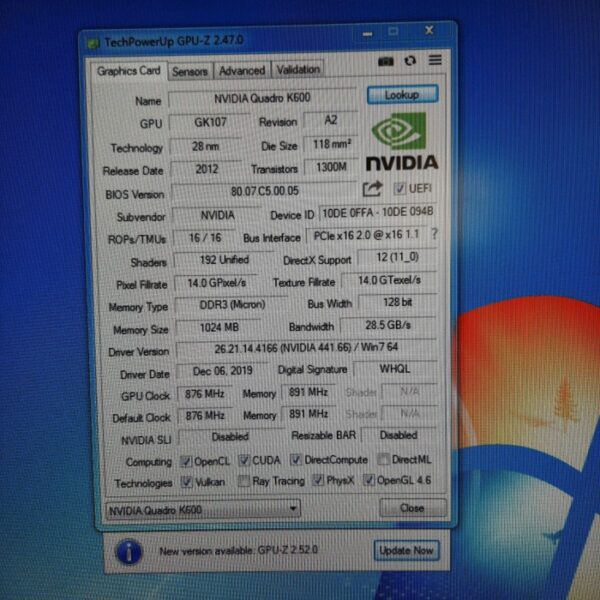The width and height of the screenshot is (600, 600).
Task: Click the NVIDIA logo image
Action: [401, 142]
